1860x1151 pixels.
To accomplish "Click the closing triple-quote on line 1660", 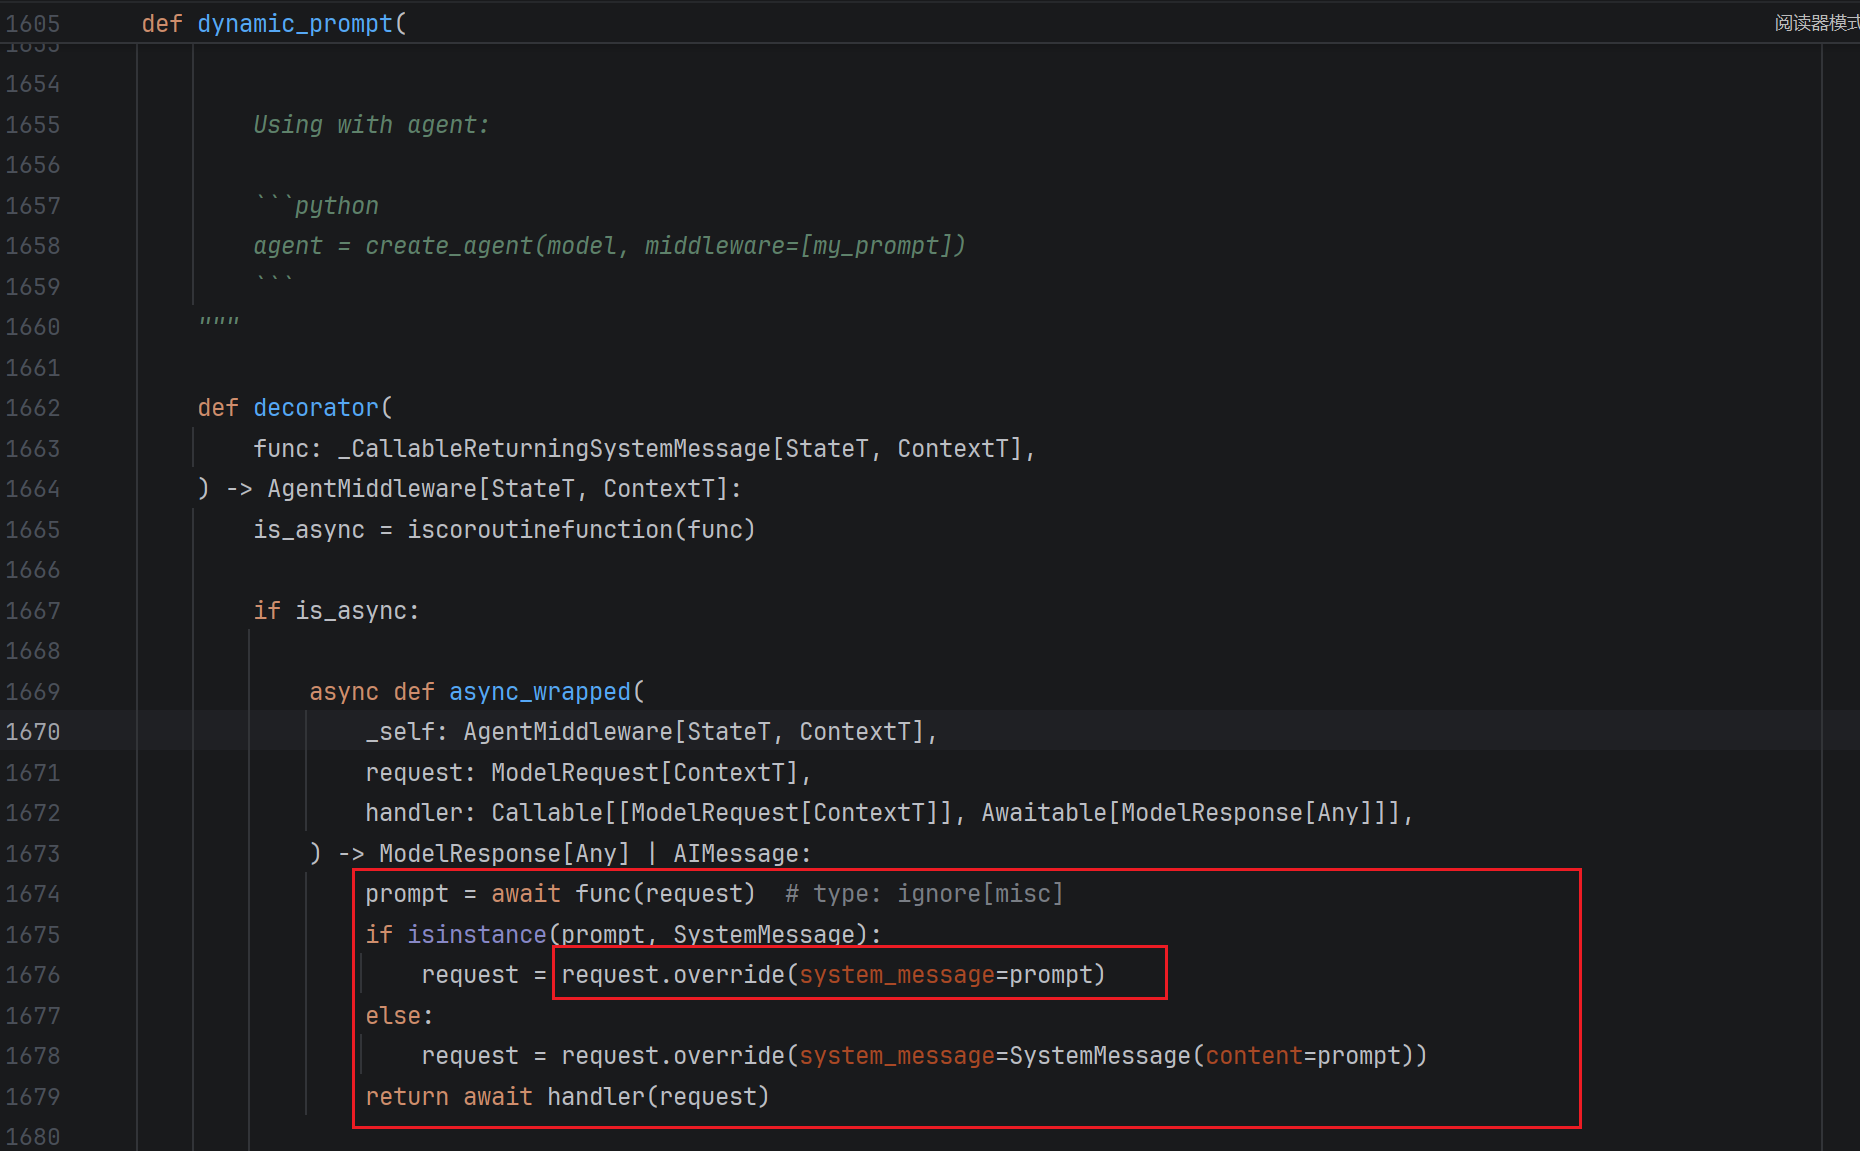I will (x=219, y=323).
